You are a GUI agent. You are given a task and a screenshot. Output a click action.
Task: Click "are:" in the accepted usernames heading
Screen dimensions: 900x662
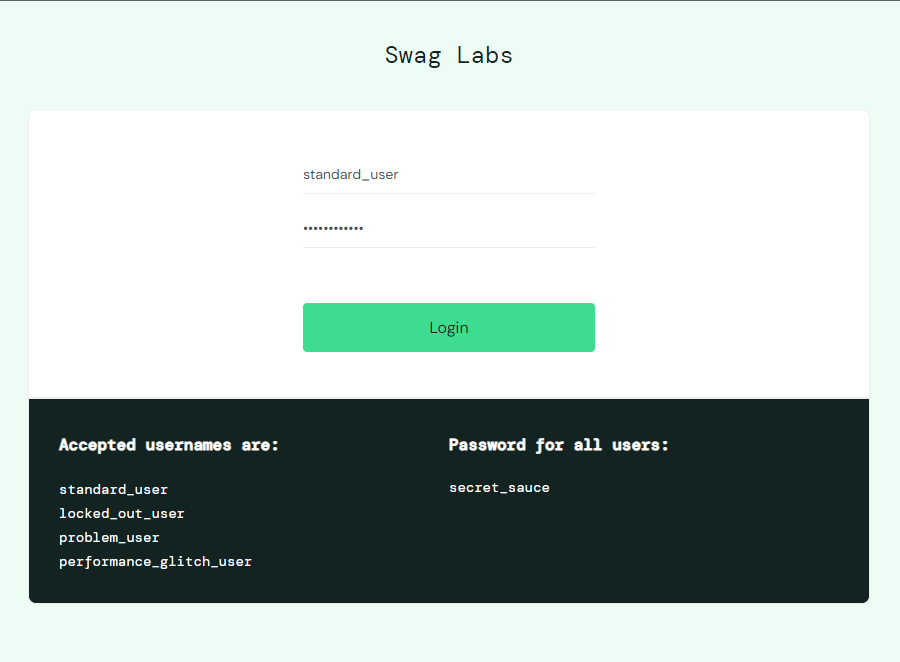coord(260,445)
